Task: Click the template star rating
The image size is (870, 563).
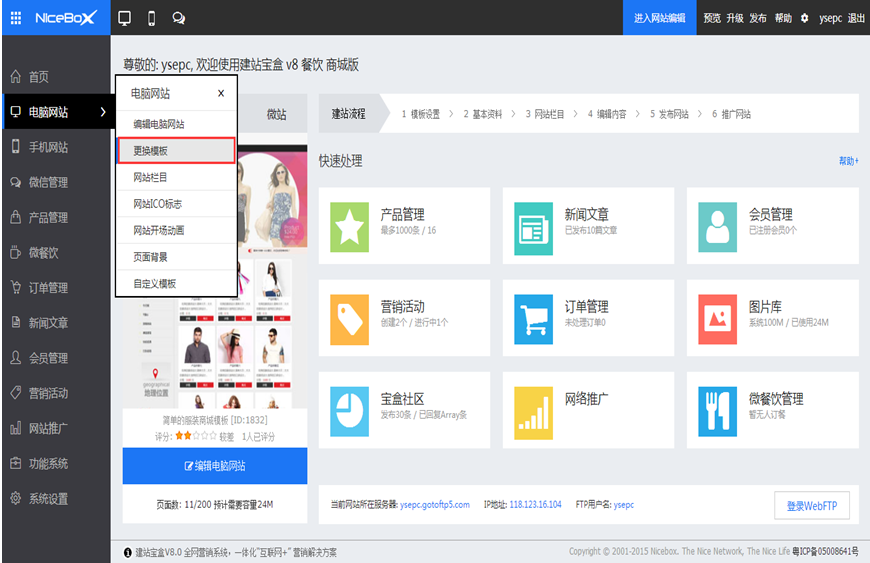Action: click(195, 436)
